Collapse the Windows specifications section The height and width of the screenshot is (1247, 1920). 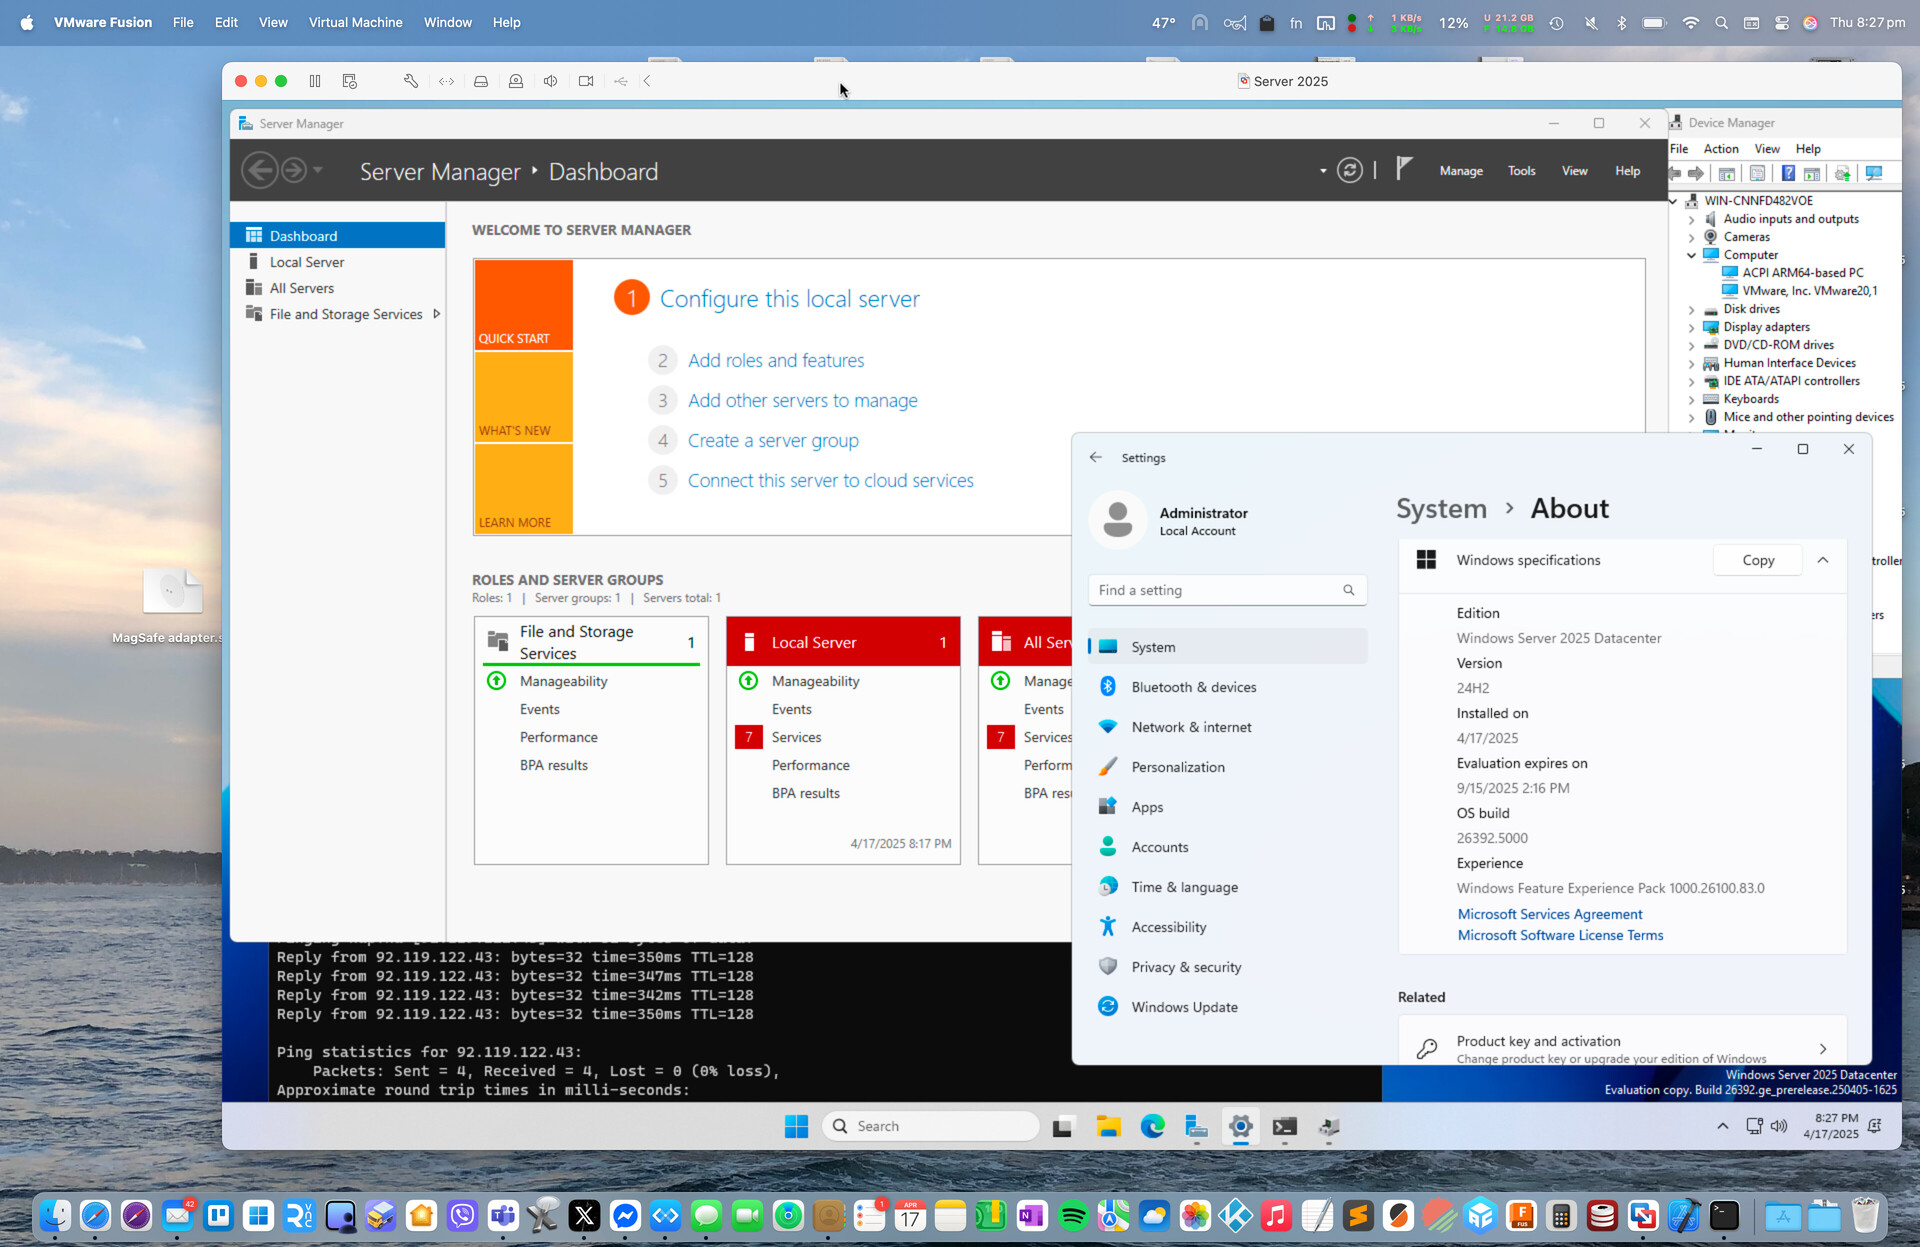(x=1823, y=560)
